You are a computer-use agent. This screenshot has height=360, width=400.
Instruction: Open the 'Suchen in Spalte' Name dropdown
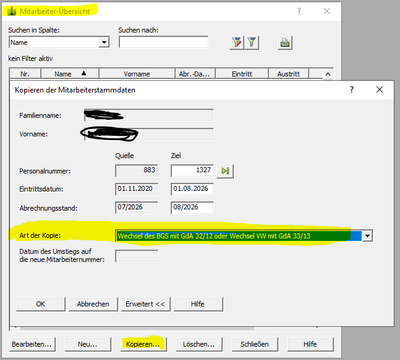click(x=104, y=42)
